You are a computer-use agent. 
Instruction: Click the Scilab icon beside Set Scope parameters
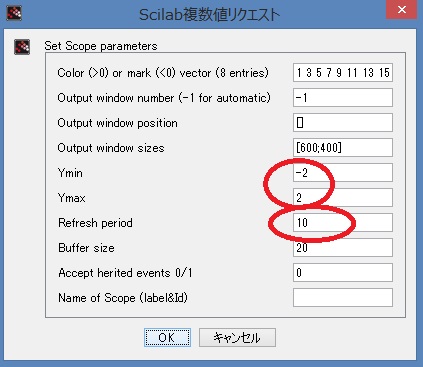(x=22, y=47)
